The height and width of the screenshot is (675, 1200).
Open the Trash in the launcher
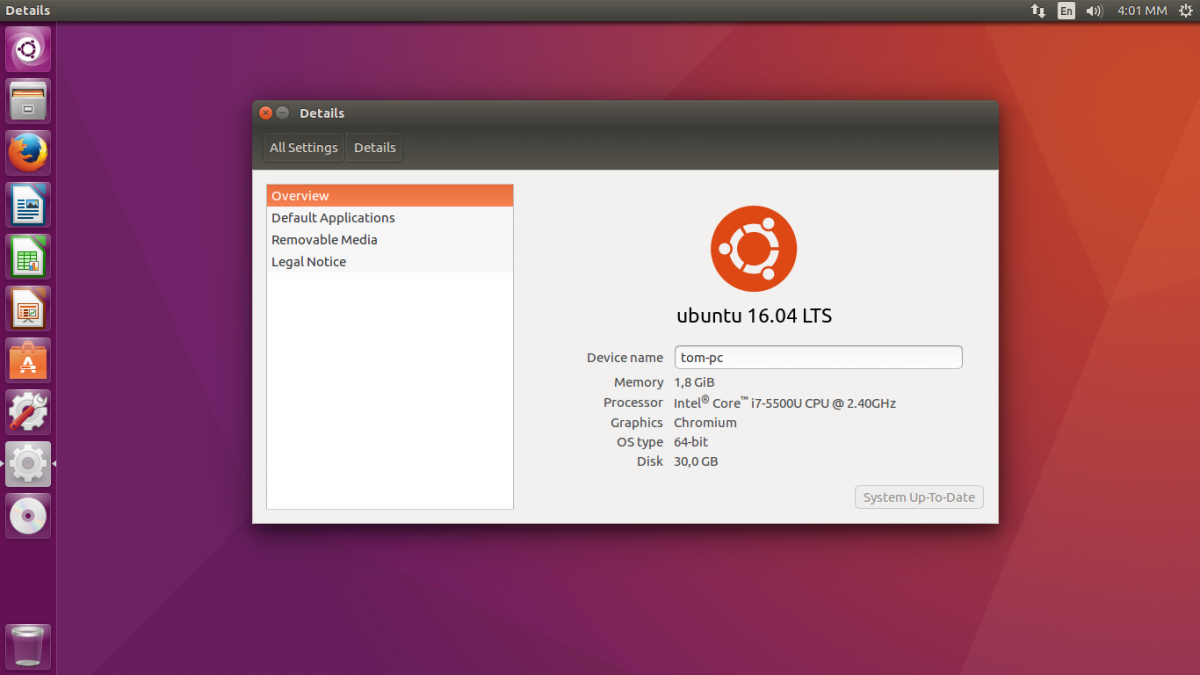point(28,646)
